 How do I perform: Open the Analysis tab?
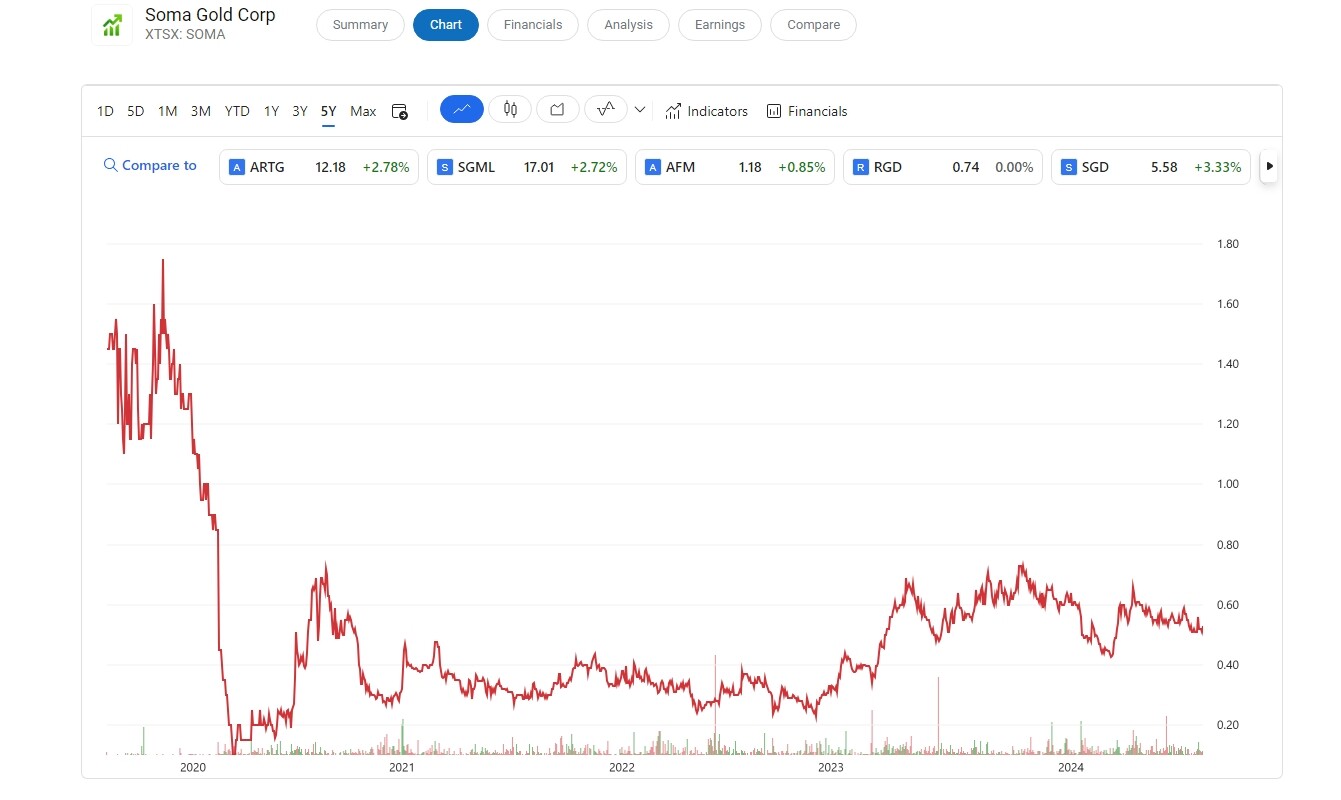(x=629, y=25)
